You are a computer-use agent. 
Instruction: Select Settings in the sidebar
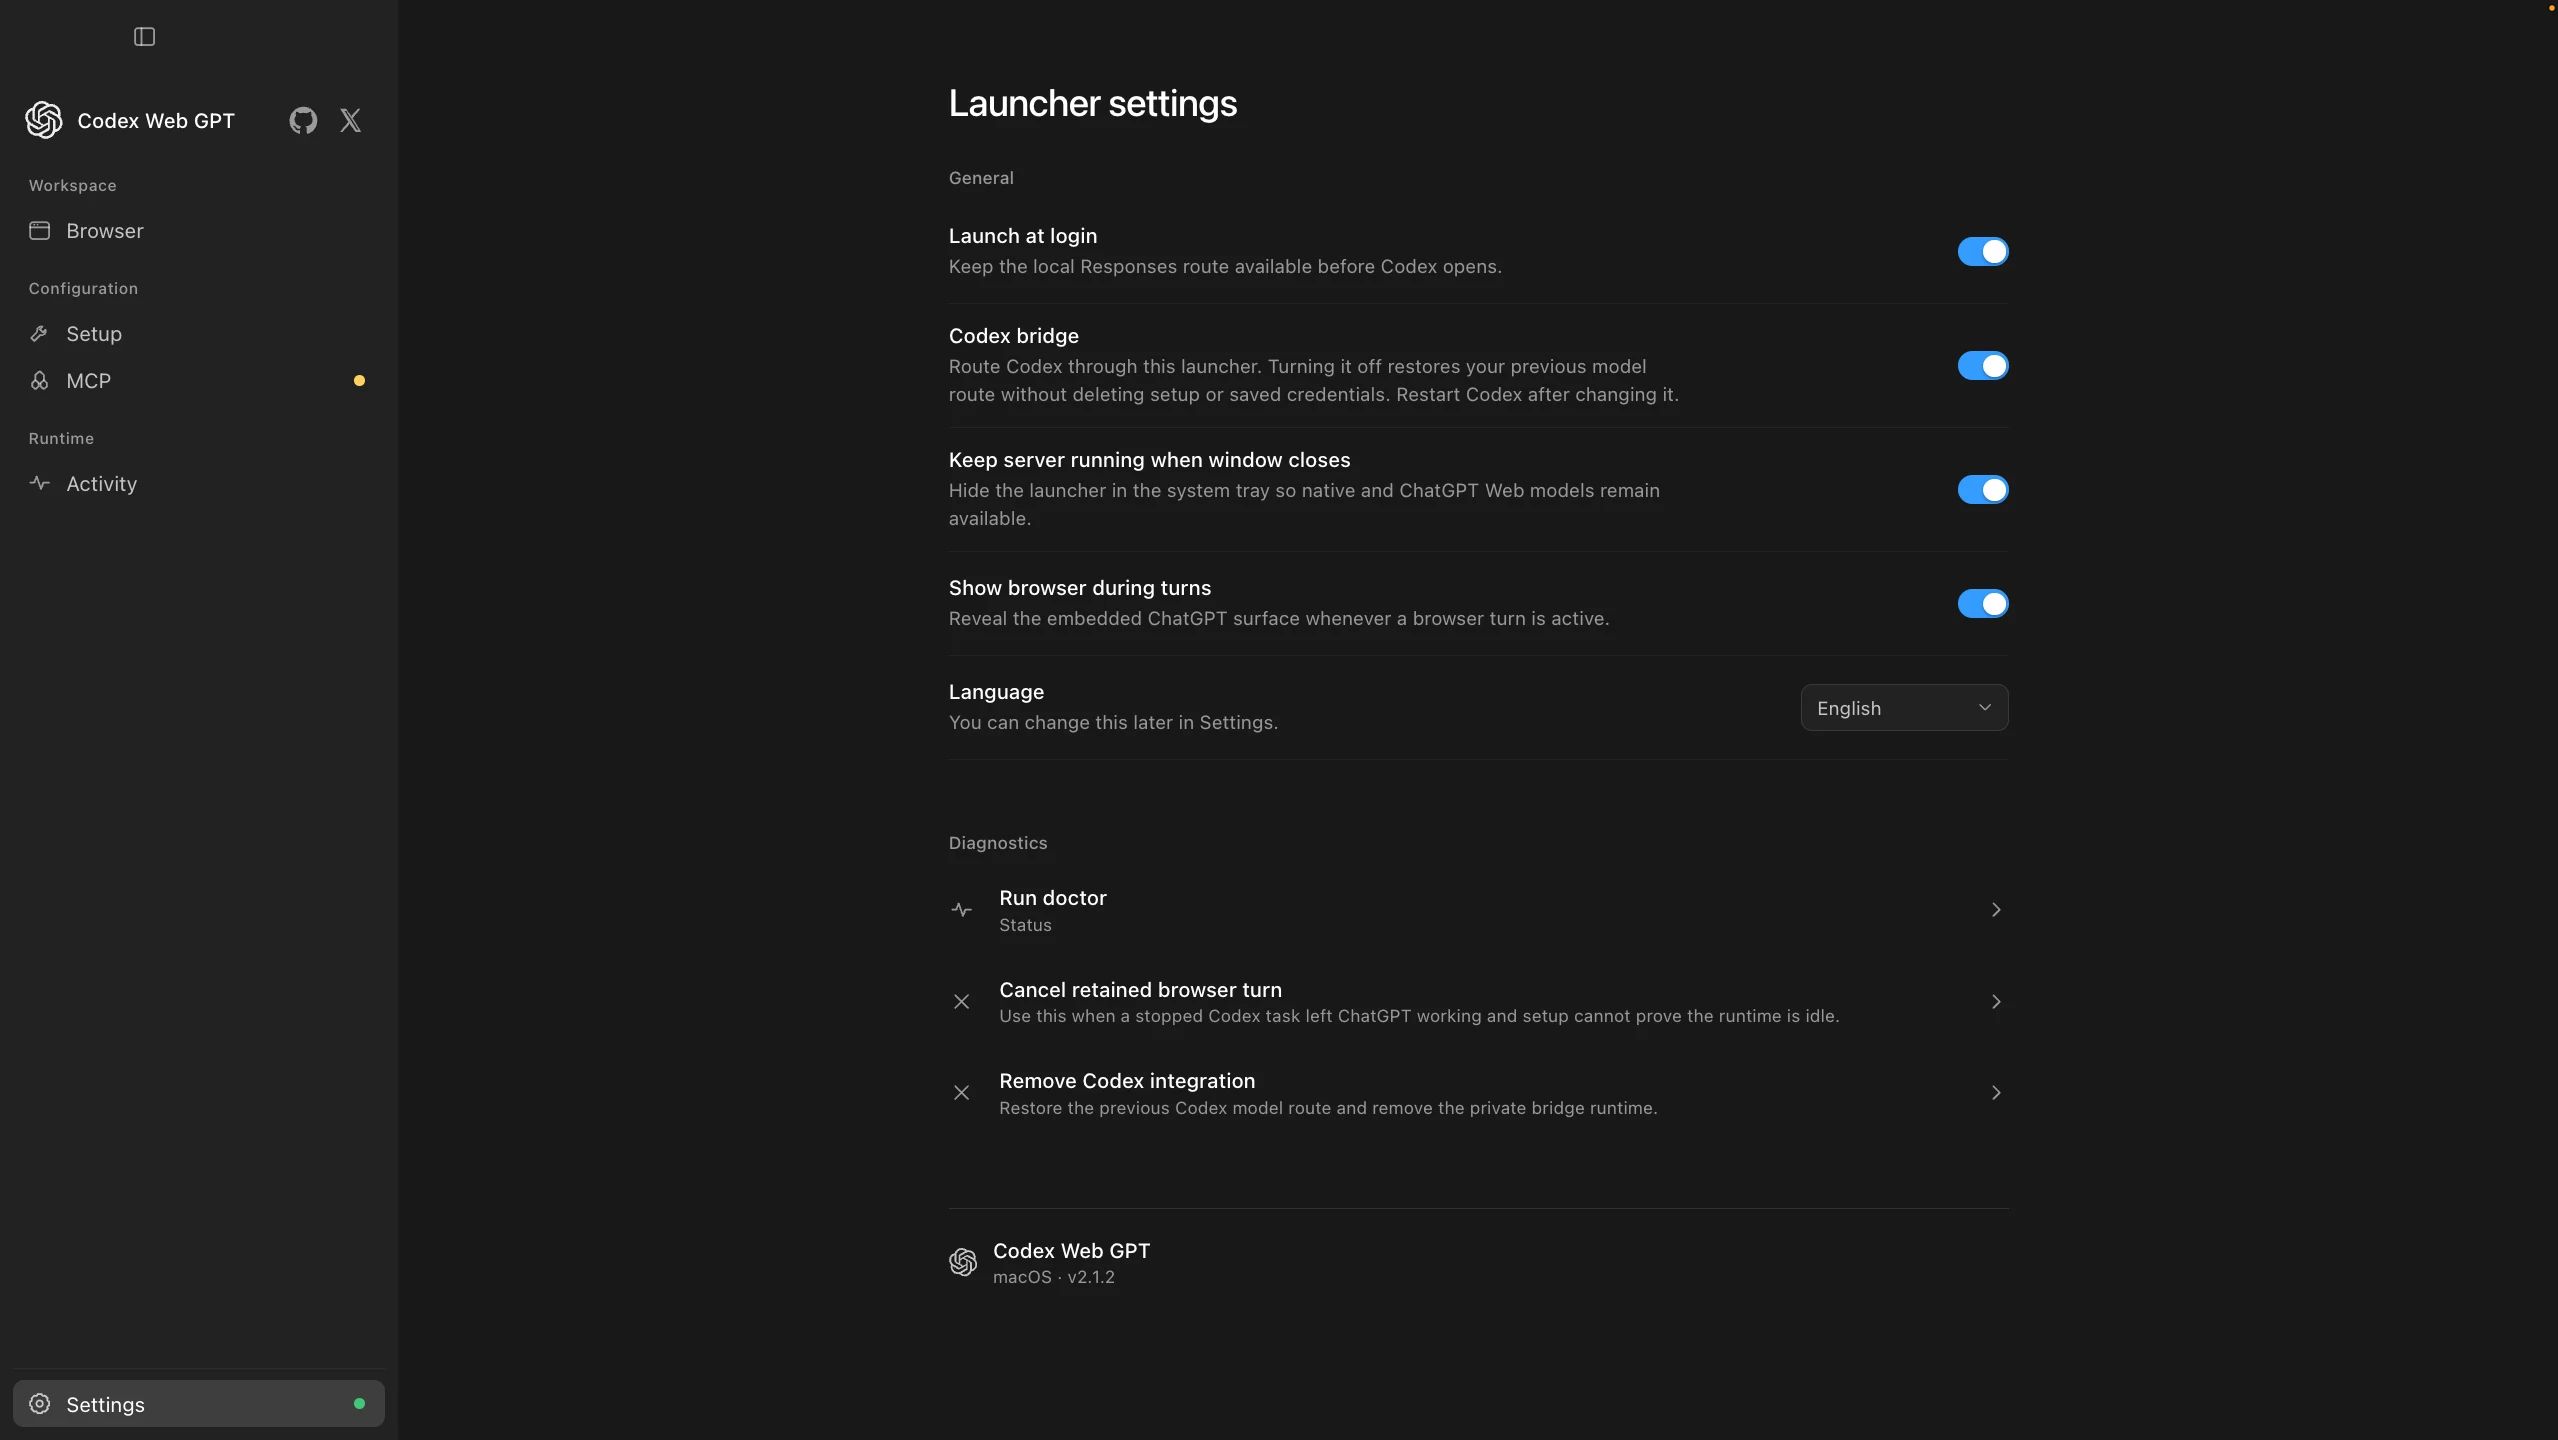(x=198, y=1404)
